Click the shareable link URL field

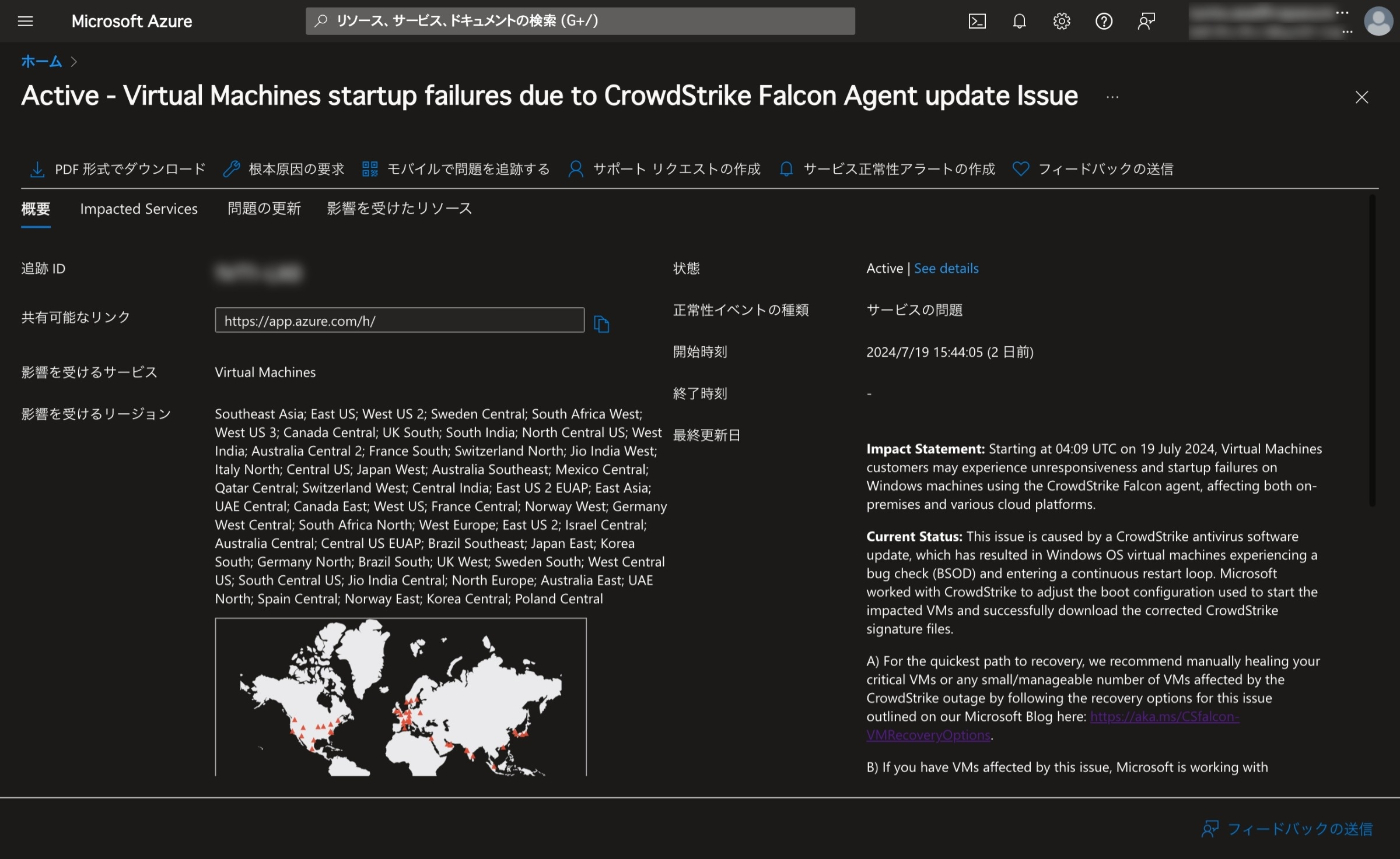pyautogui.click(x=399, y=320)
